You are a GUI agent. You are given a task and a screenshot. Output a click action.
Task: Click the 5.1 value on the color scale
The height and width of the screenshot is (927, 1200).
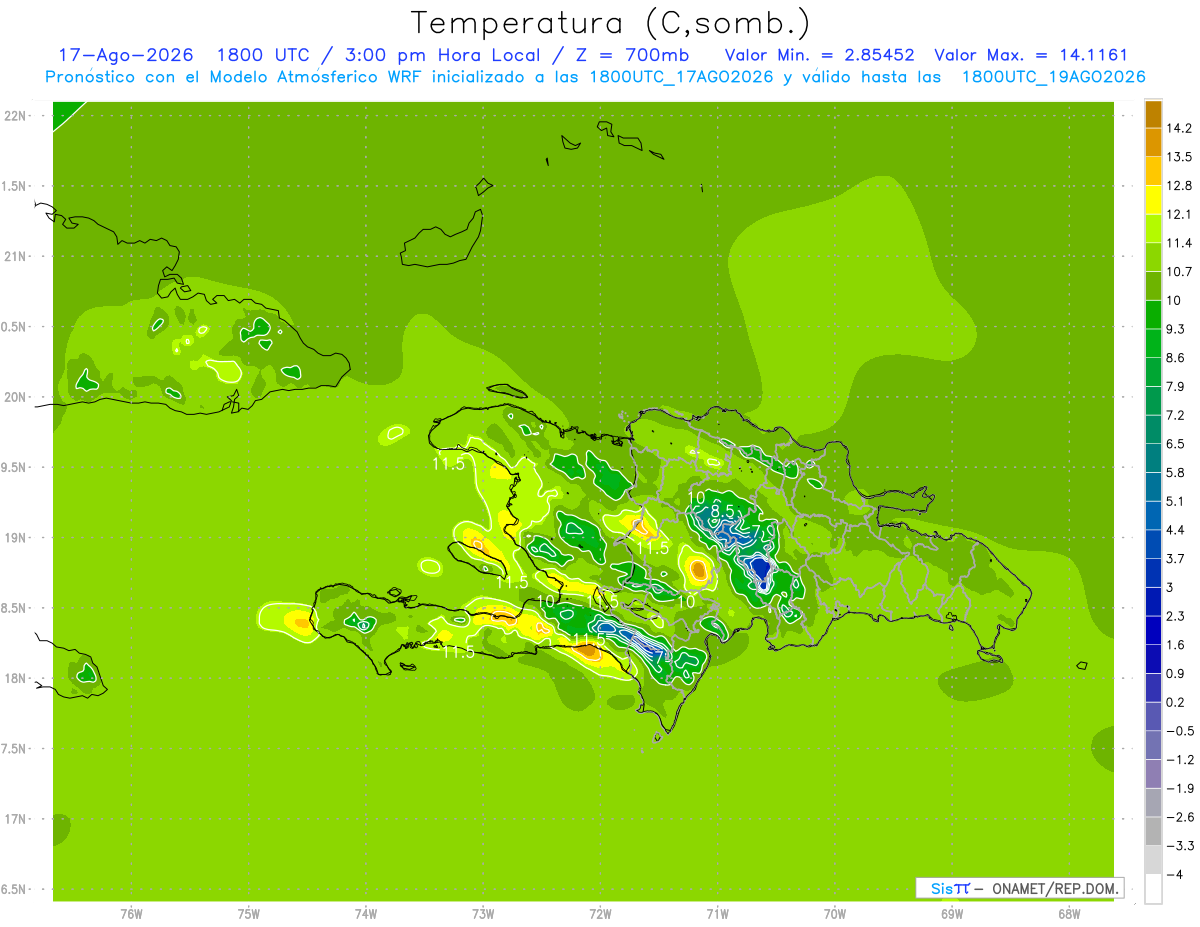[x=1176, y=502]
